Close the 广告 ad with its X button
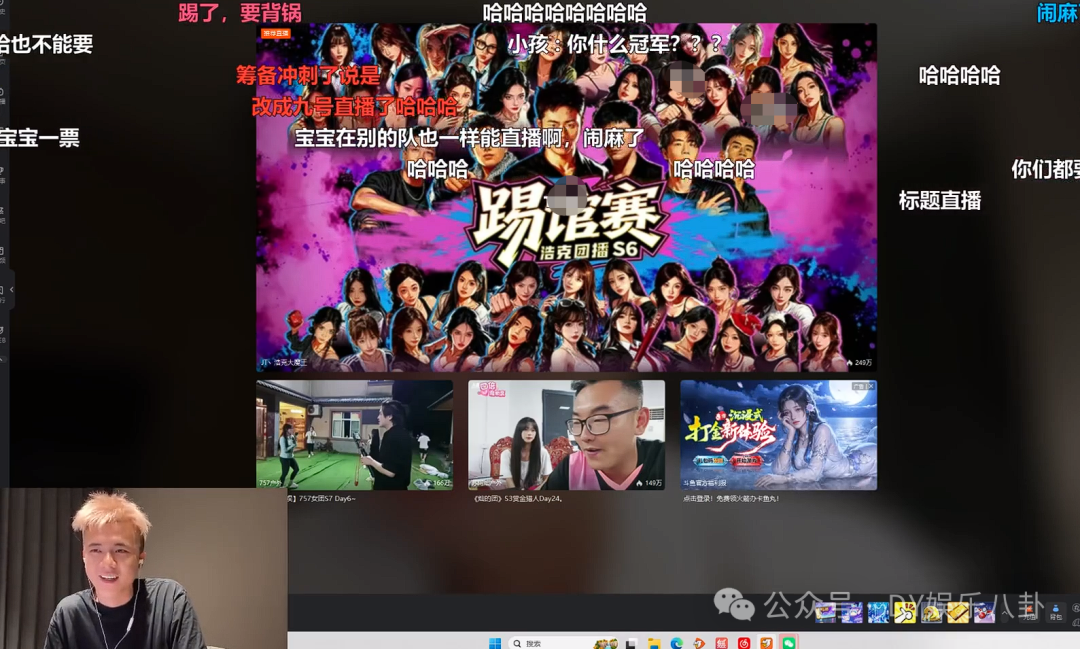Screen dimensions: 1080x649 point(871,387)
